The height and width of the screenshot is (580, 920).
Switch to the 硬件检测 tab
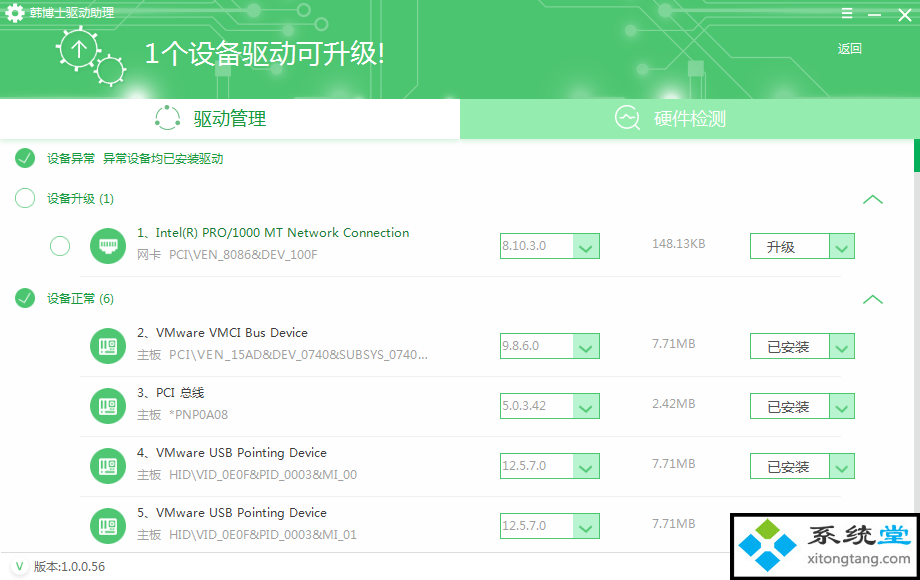690,118
